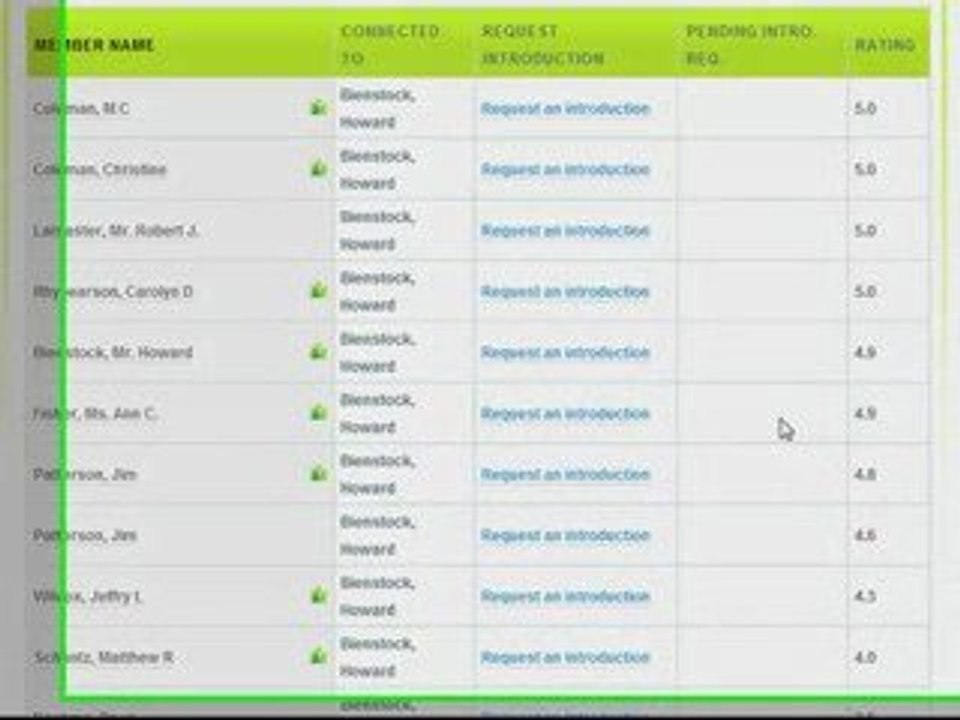Select member name Coleman, Christine
This screenshot has width=960, height=720.
point(99,170)
